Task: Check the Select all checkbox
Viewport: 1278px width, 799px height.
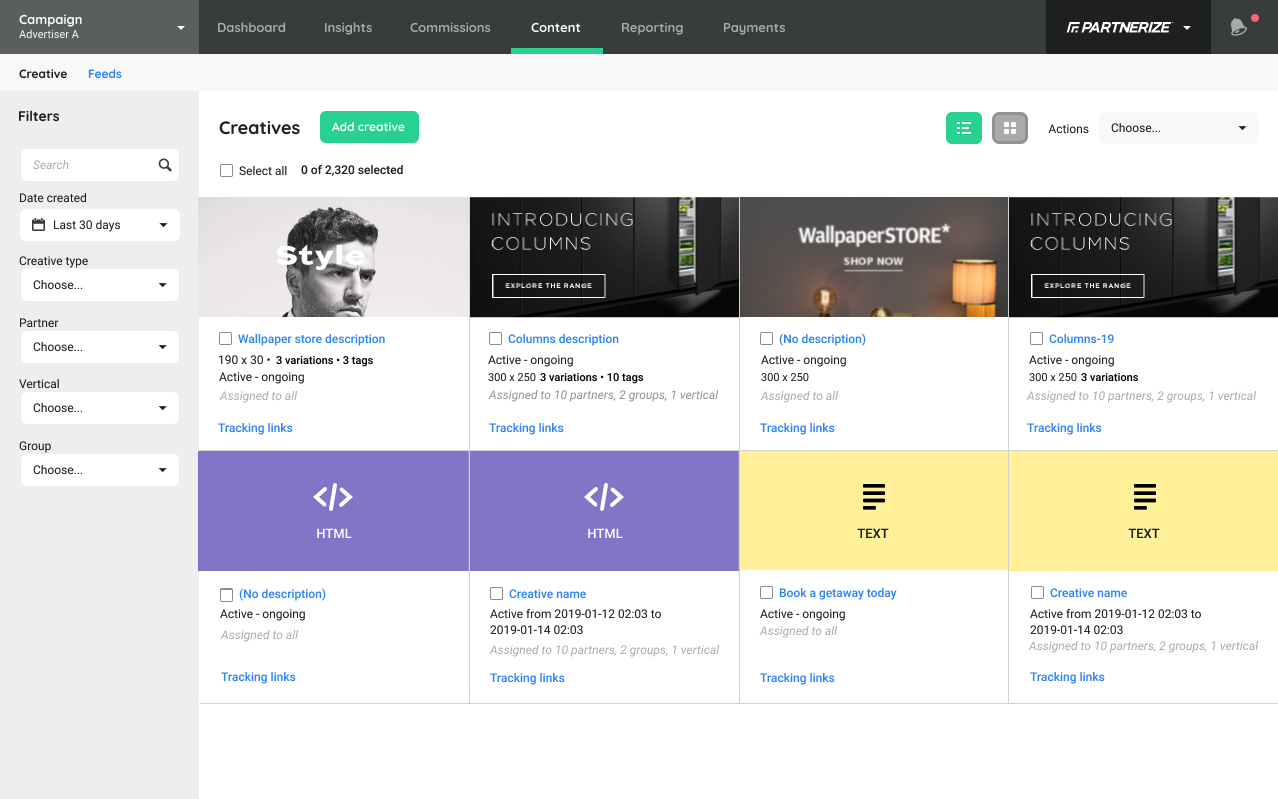Action: pyautogui.click(x=226, y=171)
